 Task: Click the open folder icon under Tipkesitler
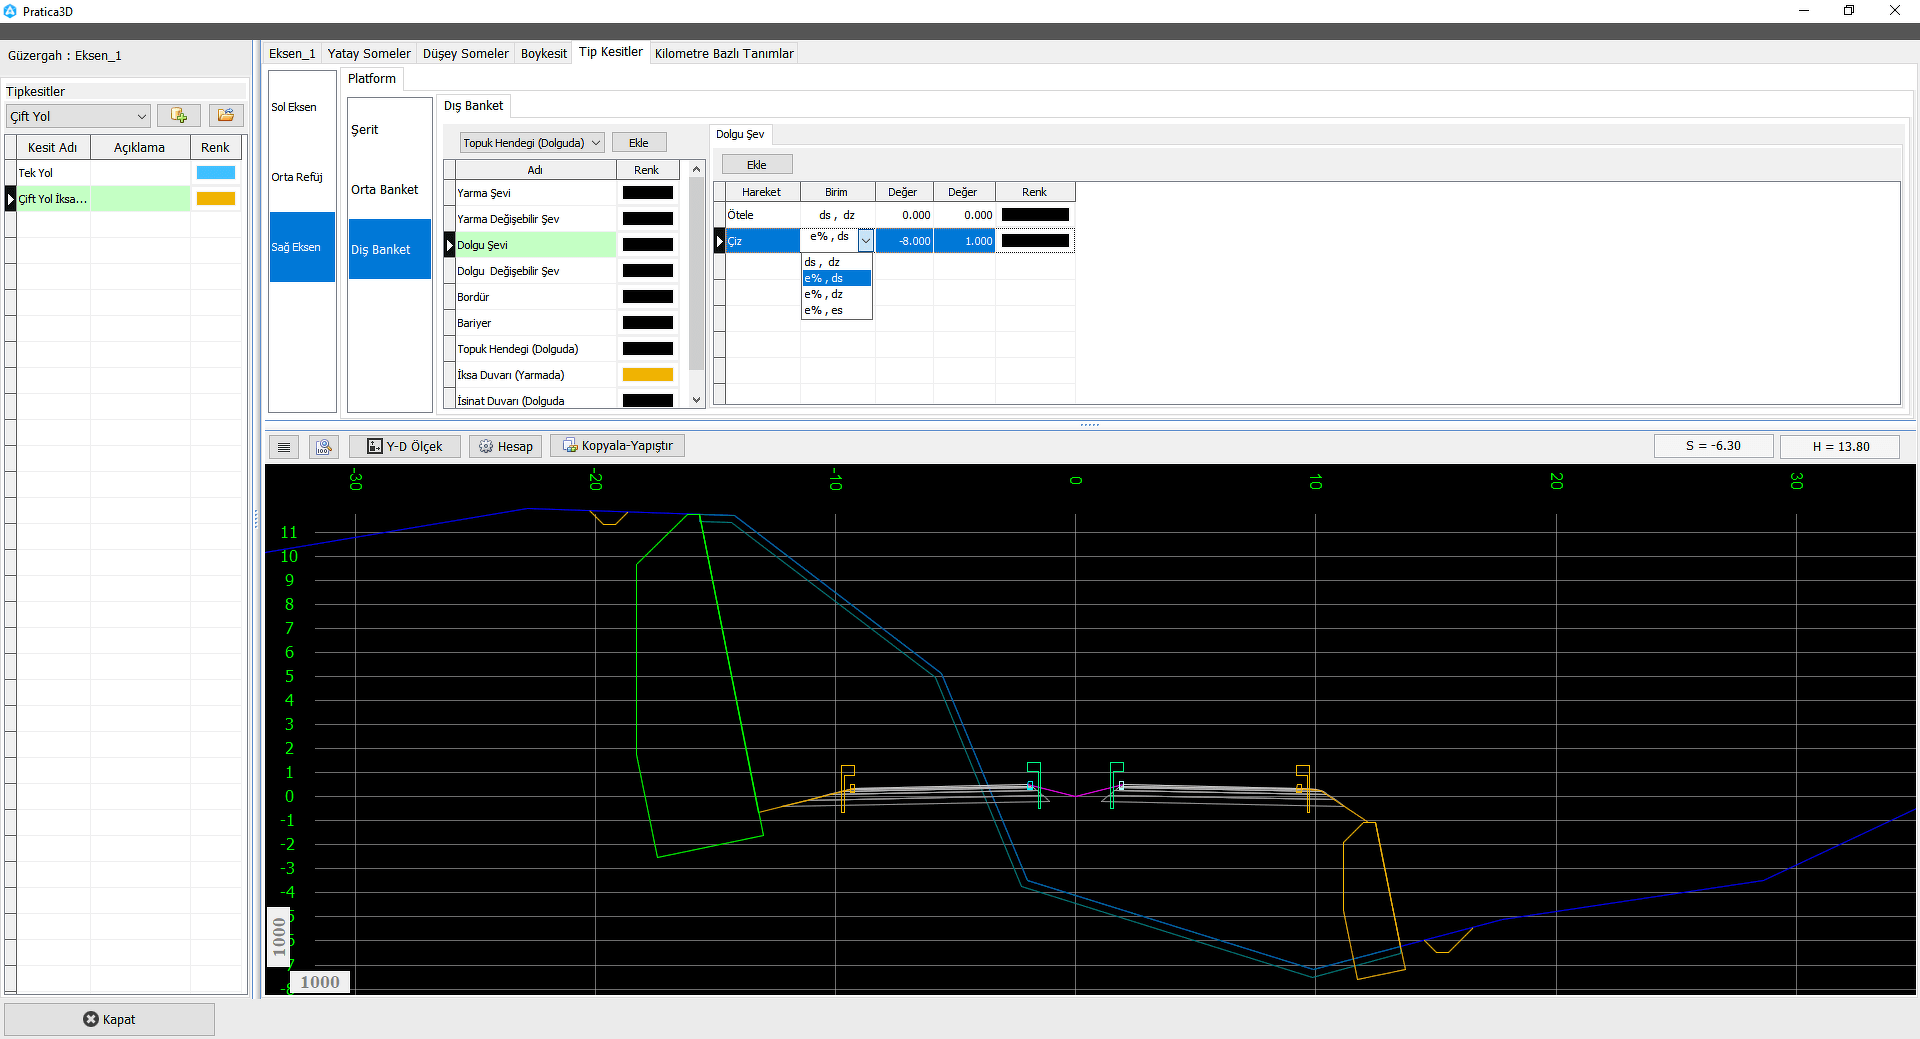pyautogui.click(x=226, y=116)
